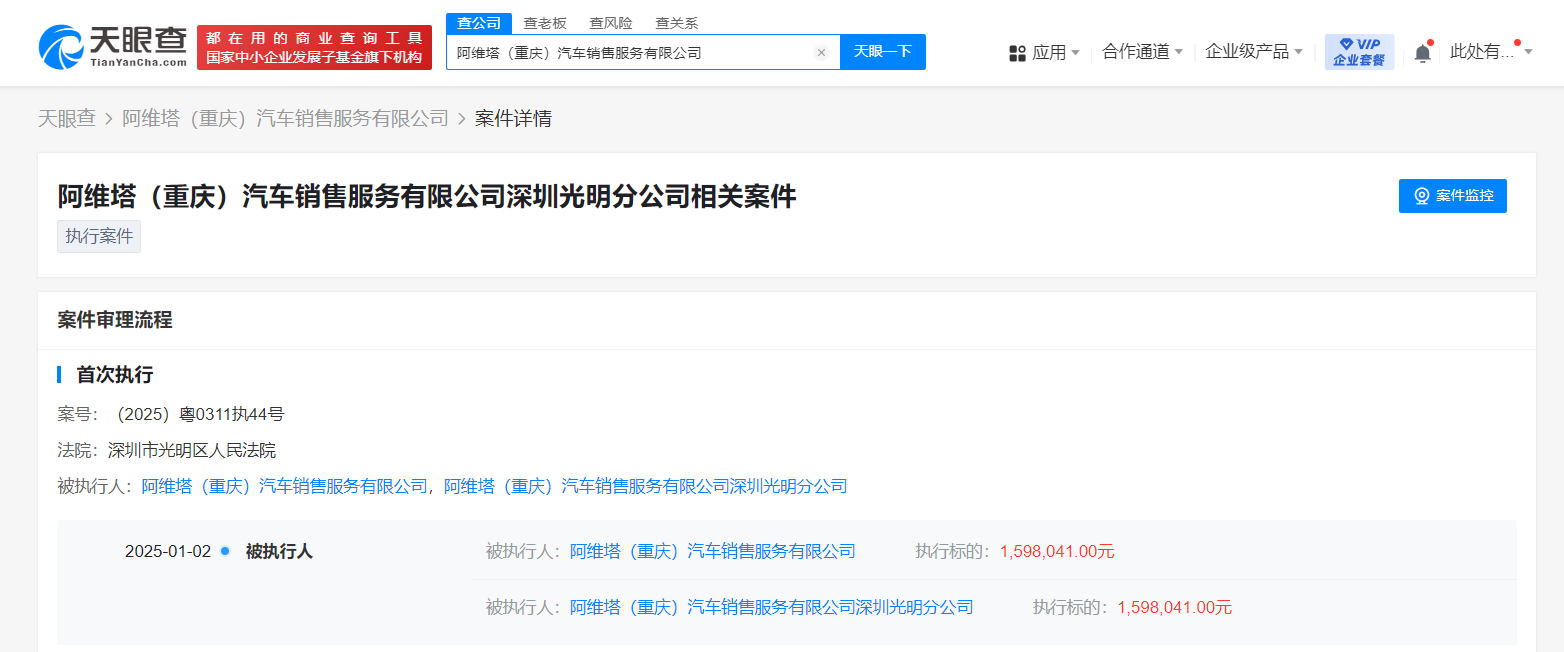Click the 天眼一下 search button
The height and width of the screenshot is (652, 1564).
[883, 52]
